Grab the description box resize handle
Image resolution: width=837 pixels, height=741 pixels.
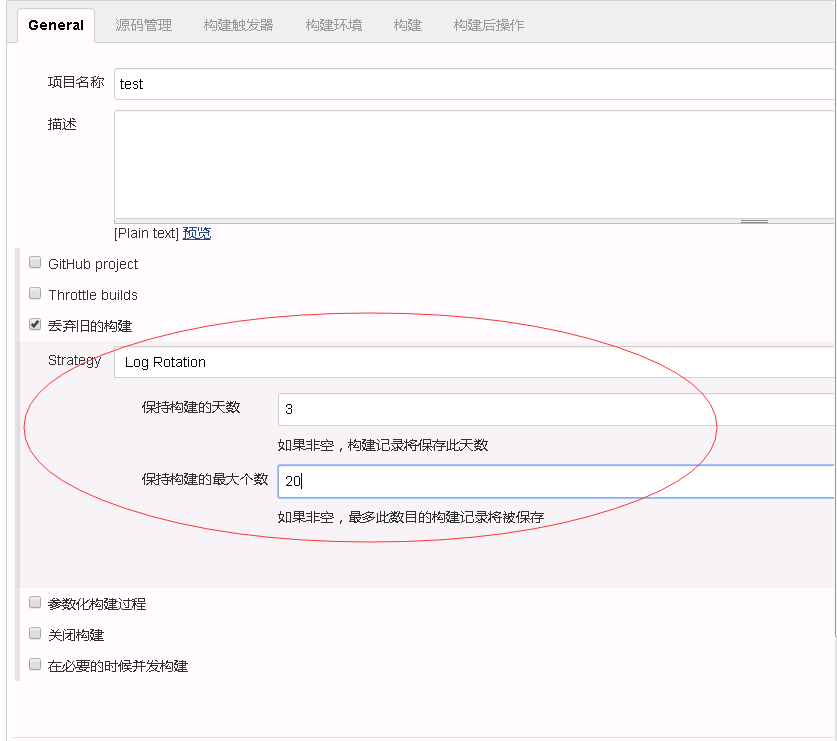(754, 221)
